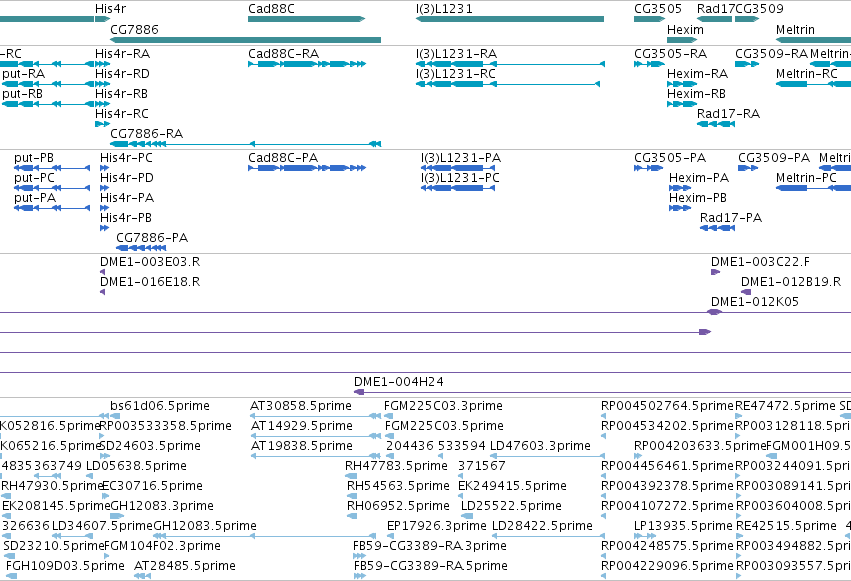
Task: Select the Meltrin gene label
Action: click(795, 30)
